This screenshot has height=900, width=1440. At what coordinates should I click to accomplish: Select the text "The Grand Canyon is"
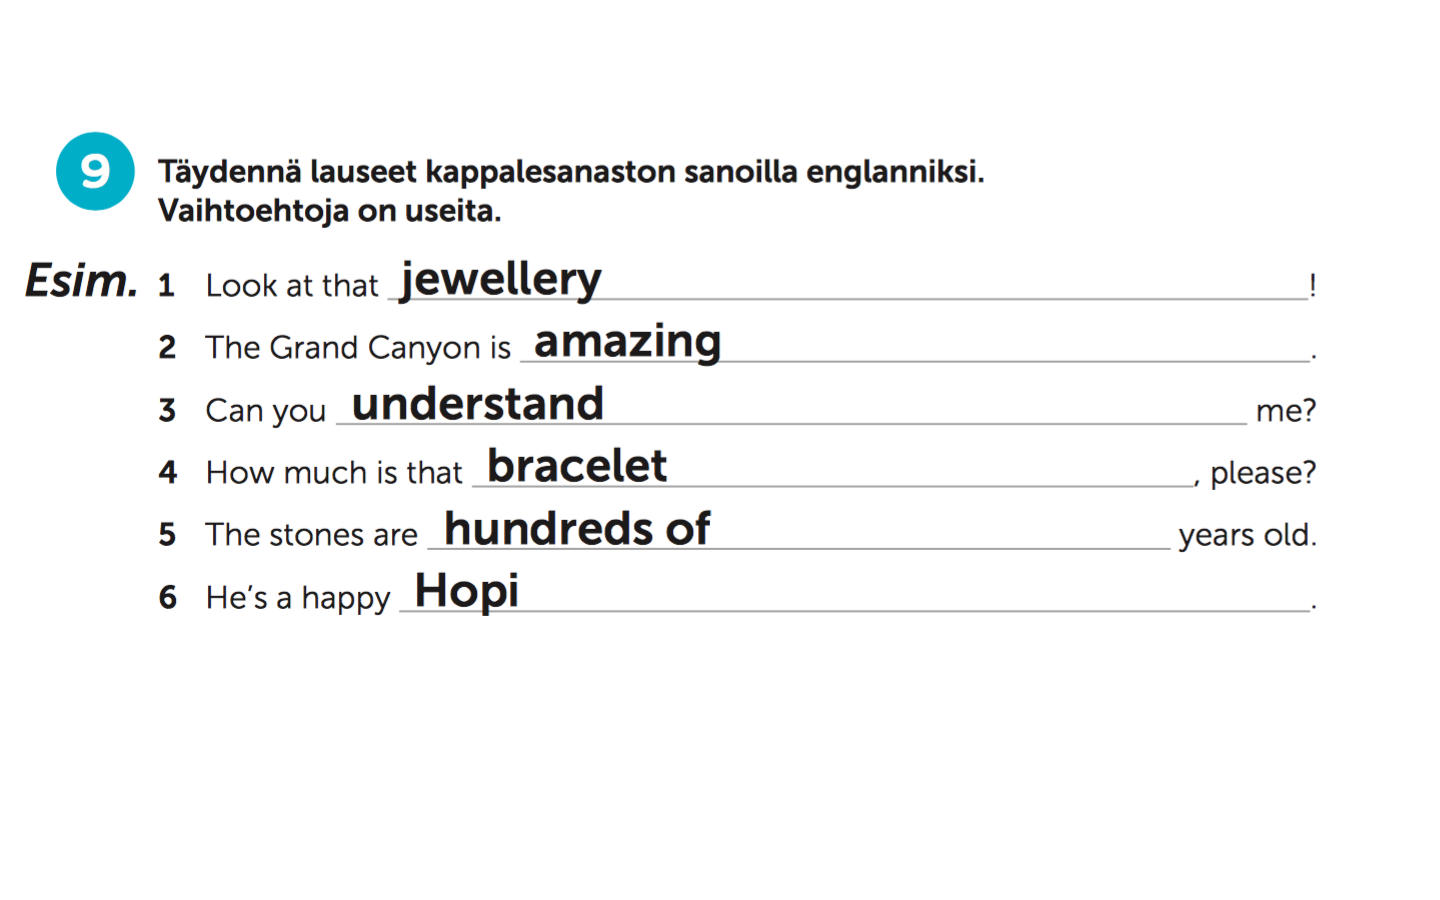pyautogui.click(x=358, y=348)
